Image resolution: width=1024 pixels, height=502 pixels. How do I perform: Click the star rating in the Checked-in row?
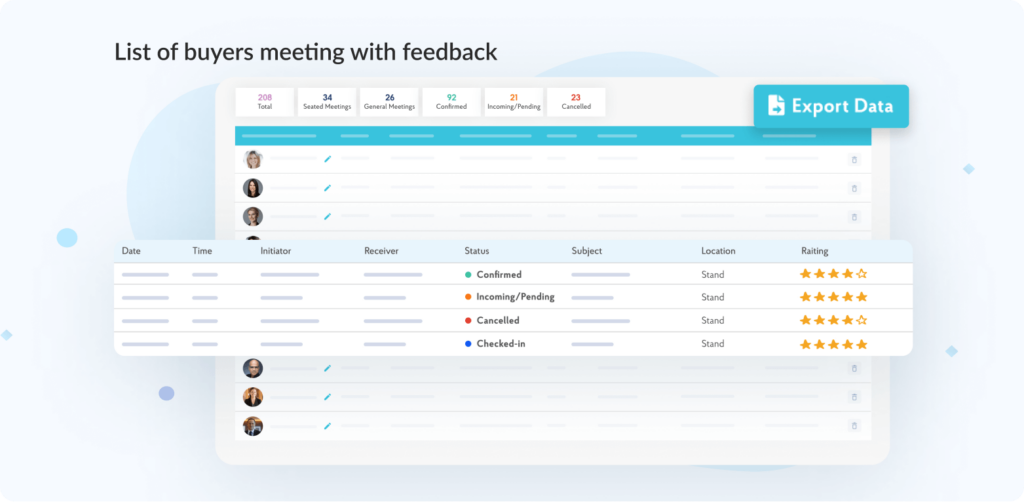(x=833, y=344)
